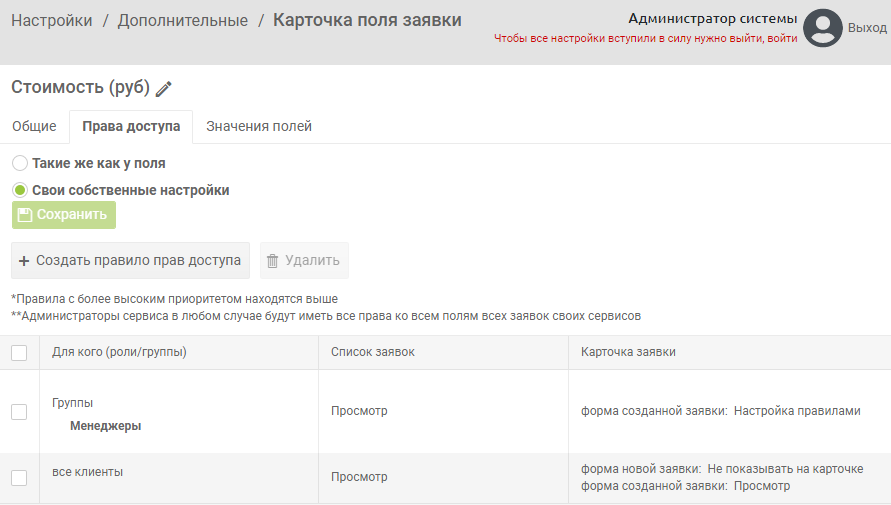Viewport: 891px width, 505px height.
Task: Click the trash icon on Удалить button
Action: click(272, 261)
